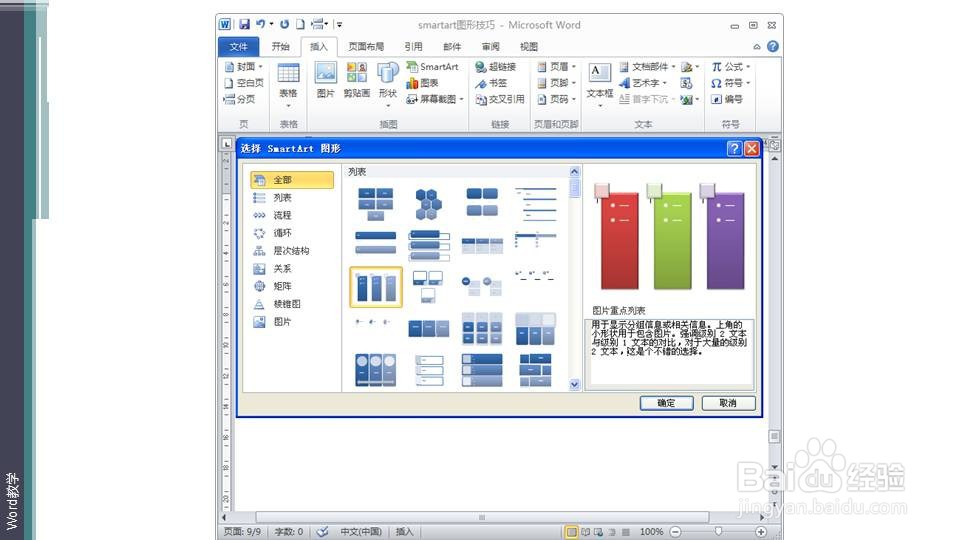The width and height of the screenshot is (960, 540).
Task: Select the Matrix (矩阵) category
Action: pyautogui.click(x=292, y=286)
